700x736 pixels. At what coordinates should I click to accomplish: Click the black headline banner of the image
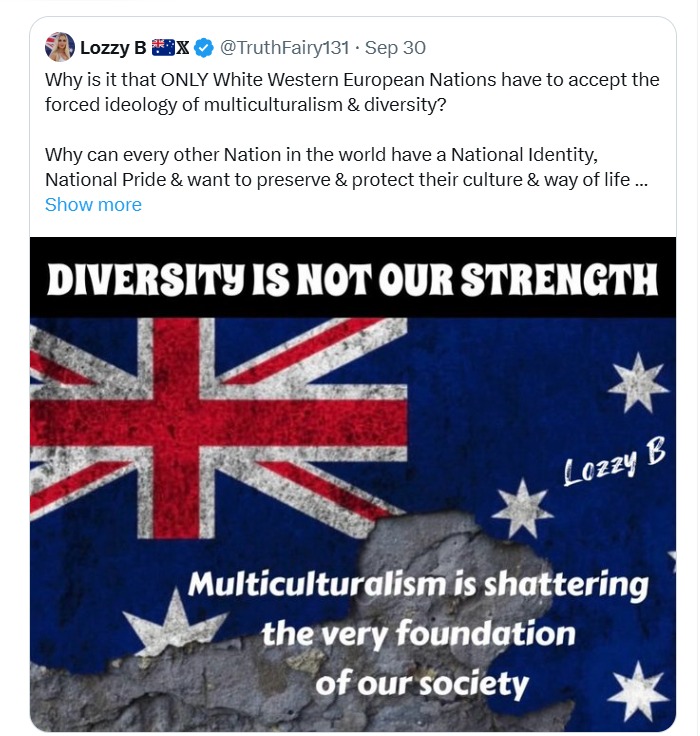coord(352,279)
